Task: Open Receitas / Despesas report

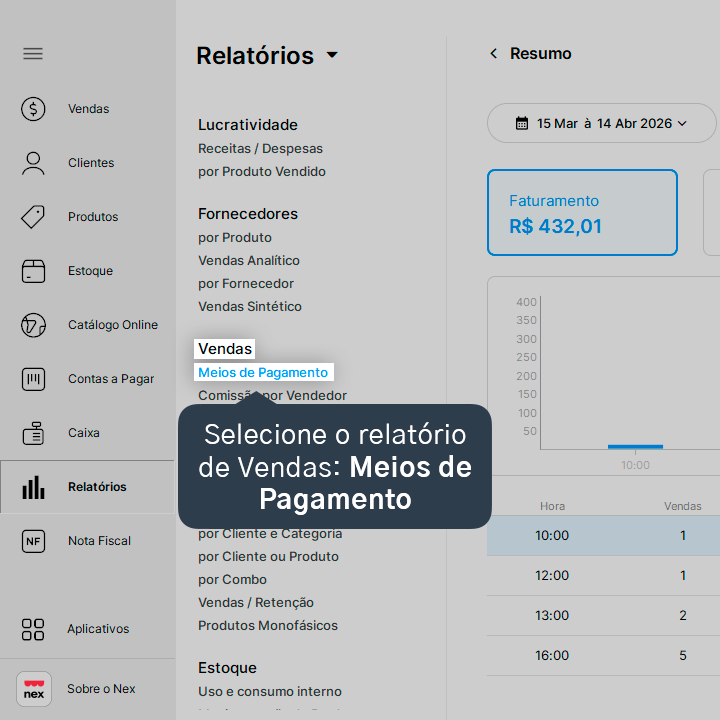Action: (x=260, y=149)
